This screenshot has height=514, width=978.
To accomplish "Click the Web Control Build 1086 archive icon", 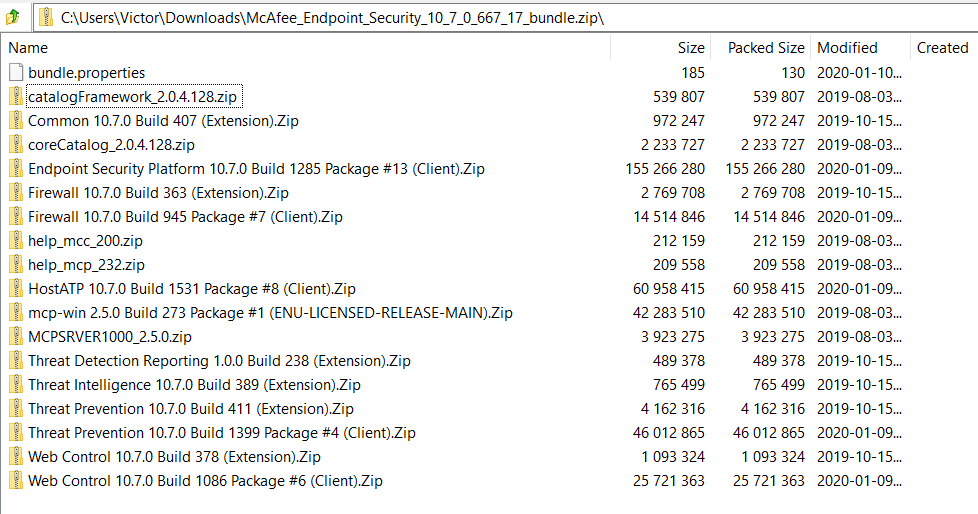I will [x=15, y=480].
